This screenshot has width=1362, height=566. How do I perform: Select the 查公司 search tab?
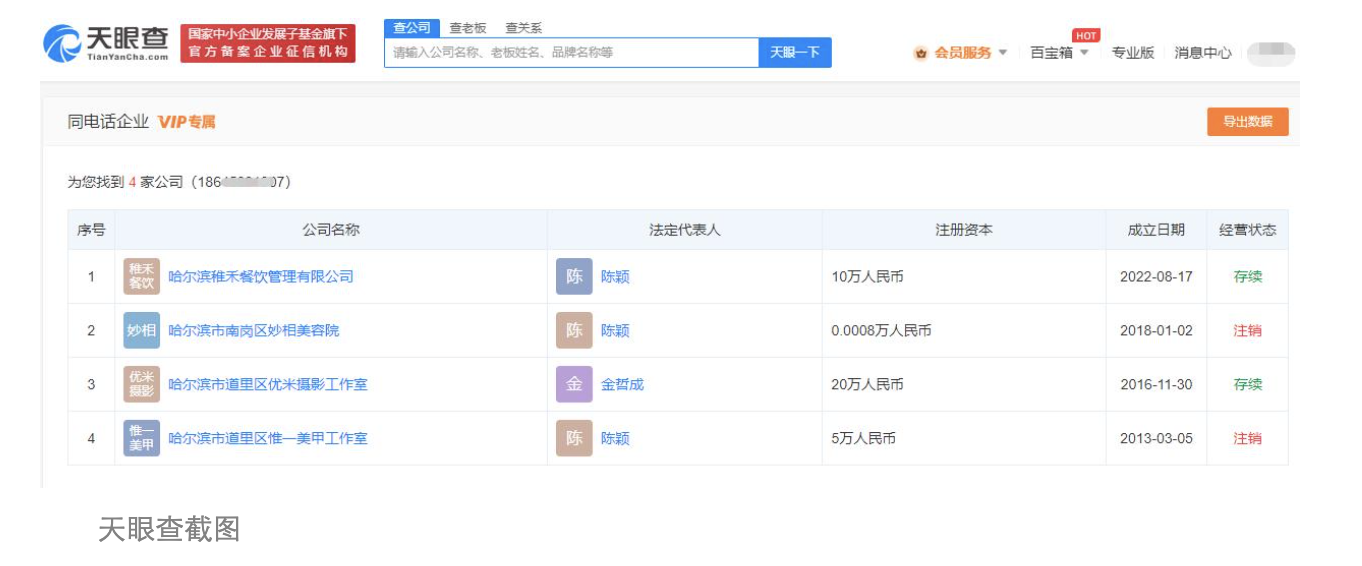[x=411, y=28]
